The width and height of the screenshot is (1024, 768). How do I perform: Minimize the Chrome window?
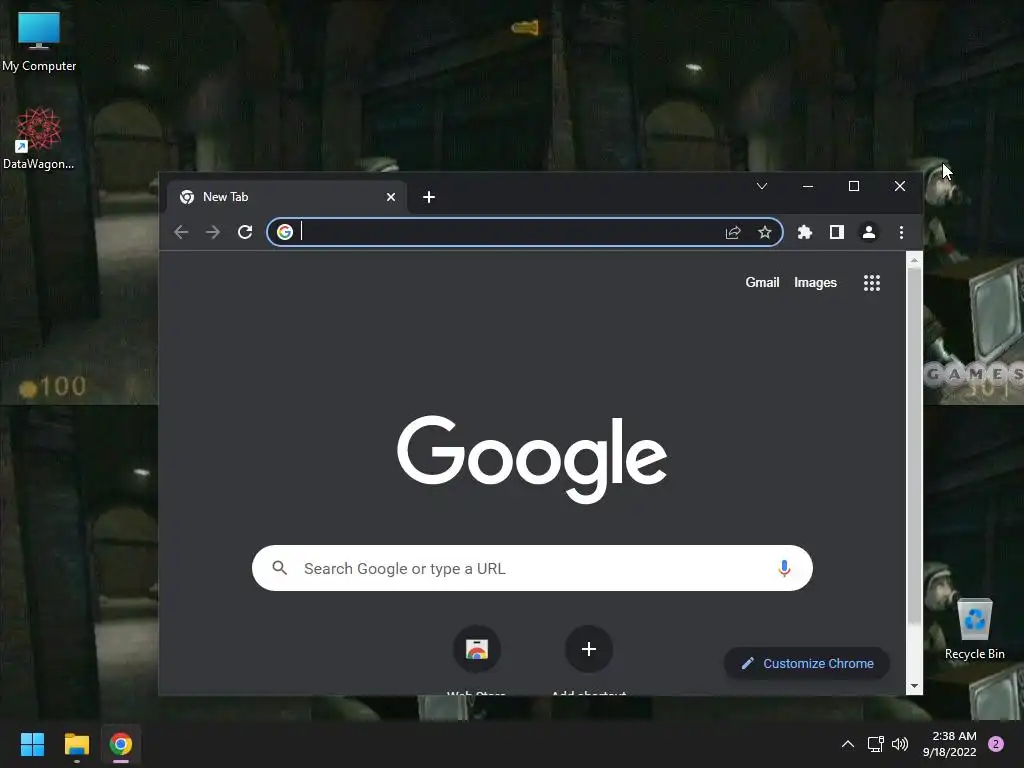[x=808, y=186]
